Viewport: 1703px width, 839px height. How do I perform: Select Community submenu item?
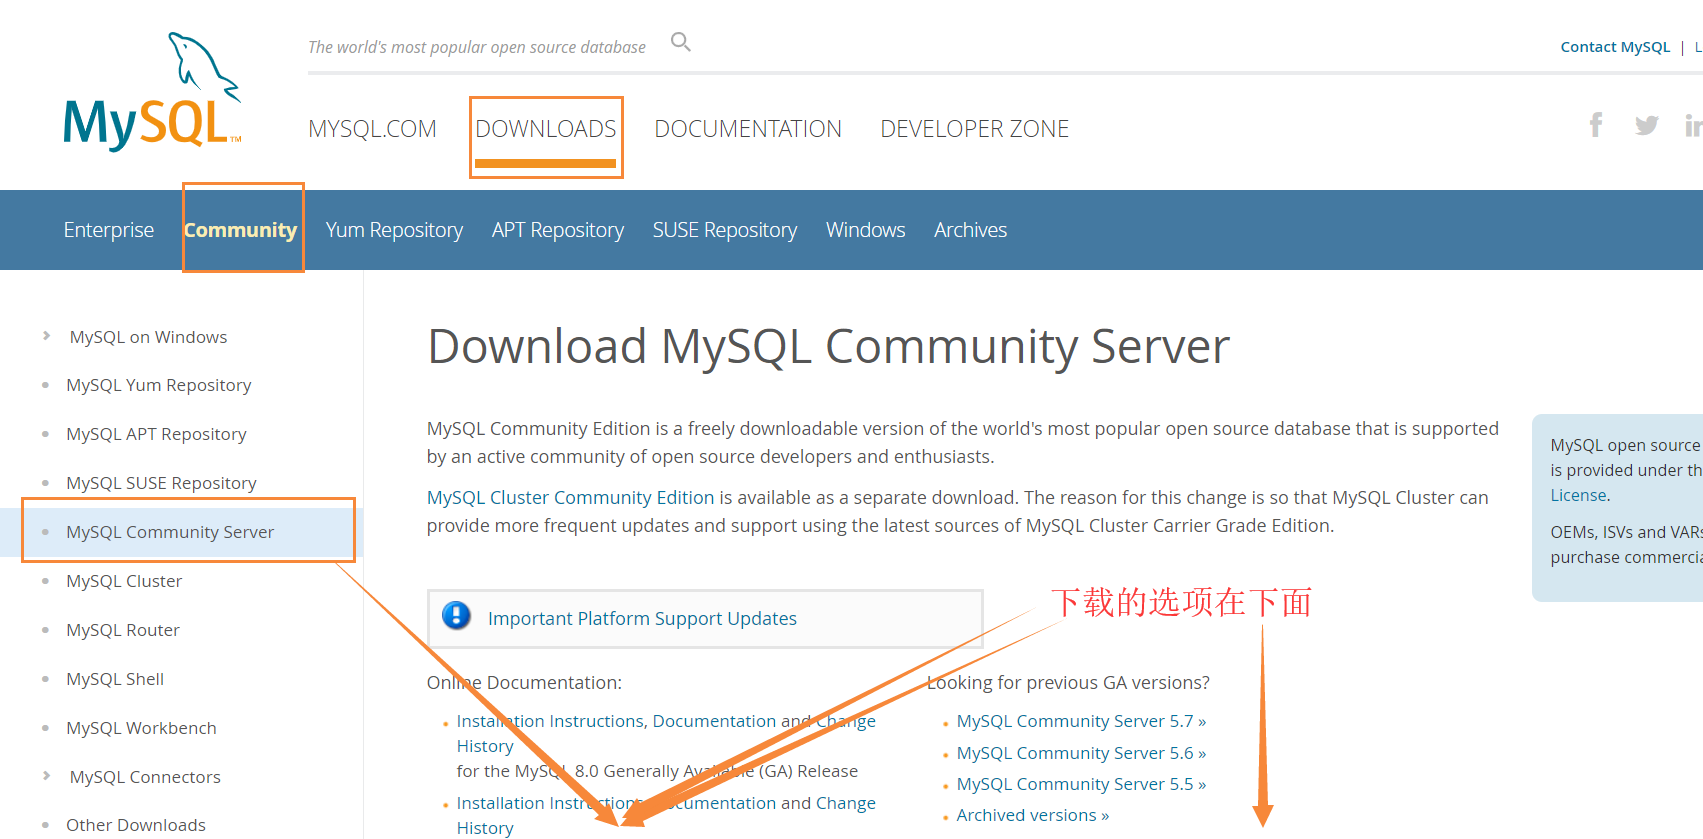tap(240, 230)
